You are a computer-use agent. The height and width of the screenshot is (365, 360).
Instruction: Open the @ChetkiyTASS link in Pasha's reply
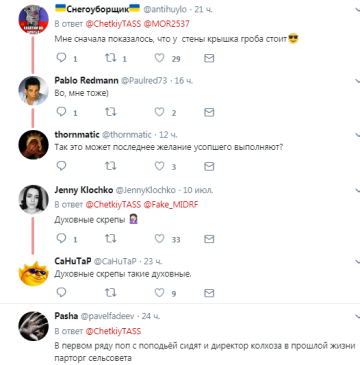coord(113,331)
